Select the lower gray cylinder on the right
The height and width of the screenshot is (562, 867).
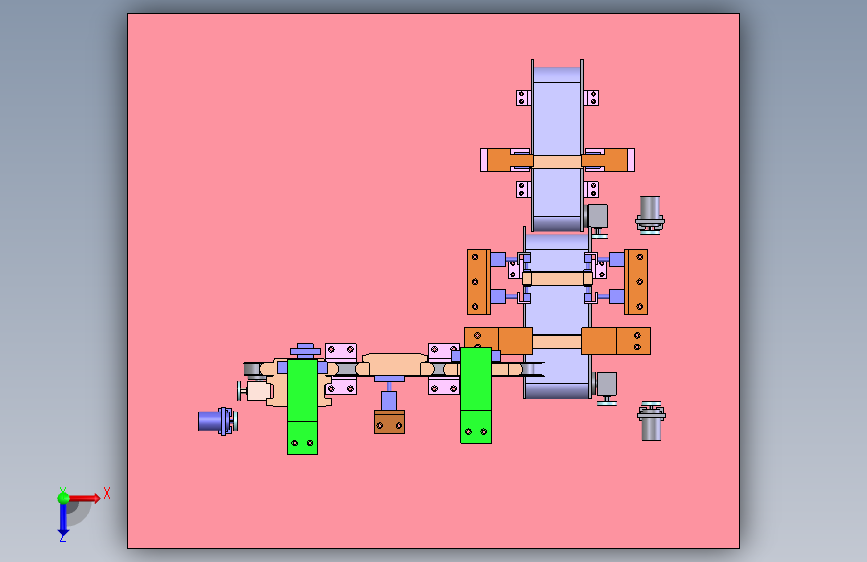click(x=651, y=422)
